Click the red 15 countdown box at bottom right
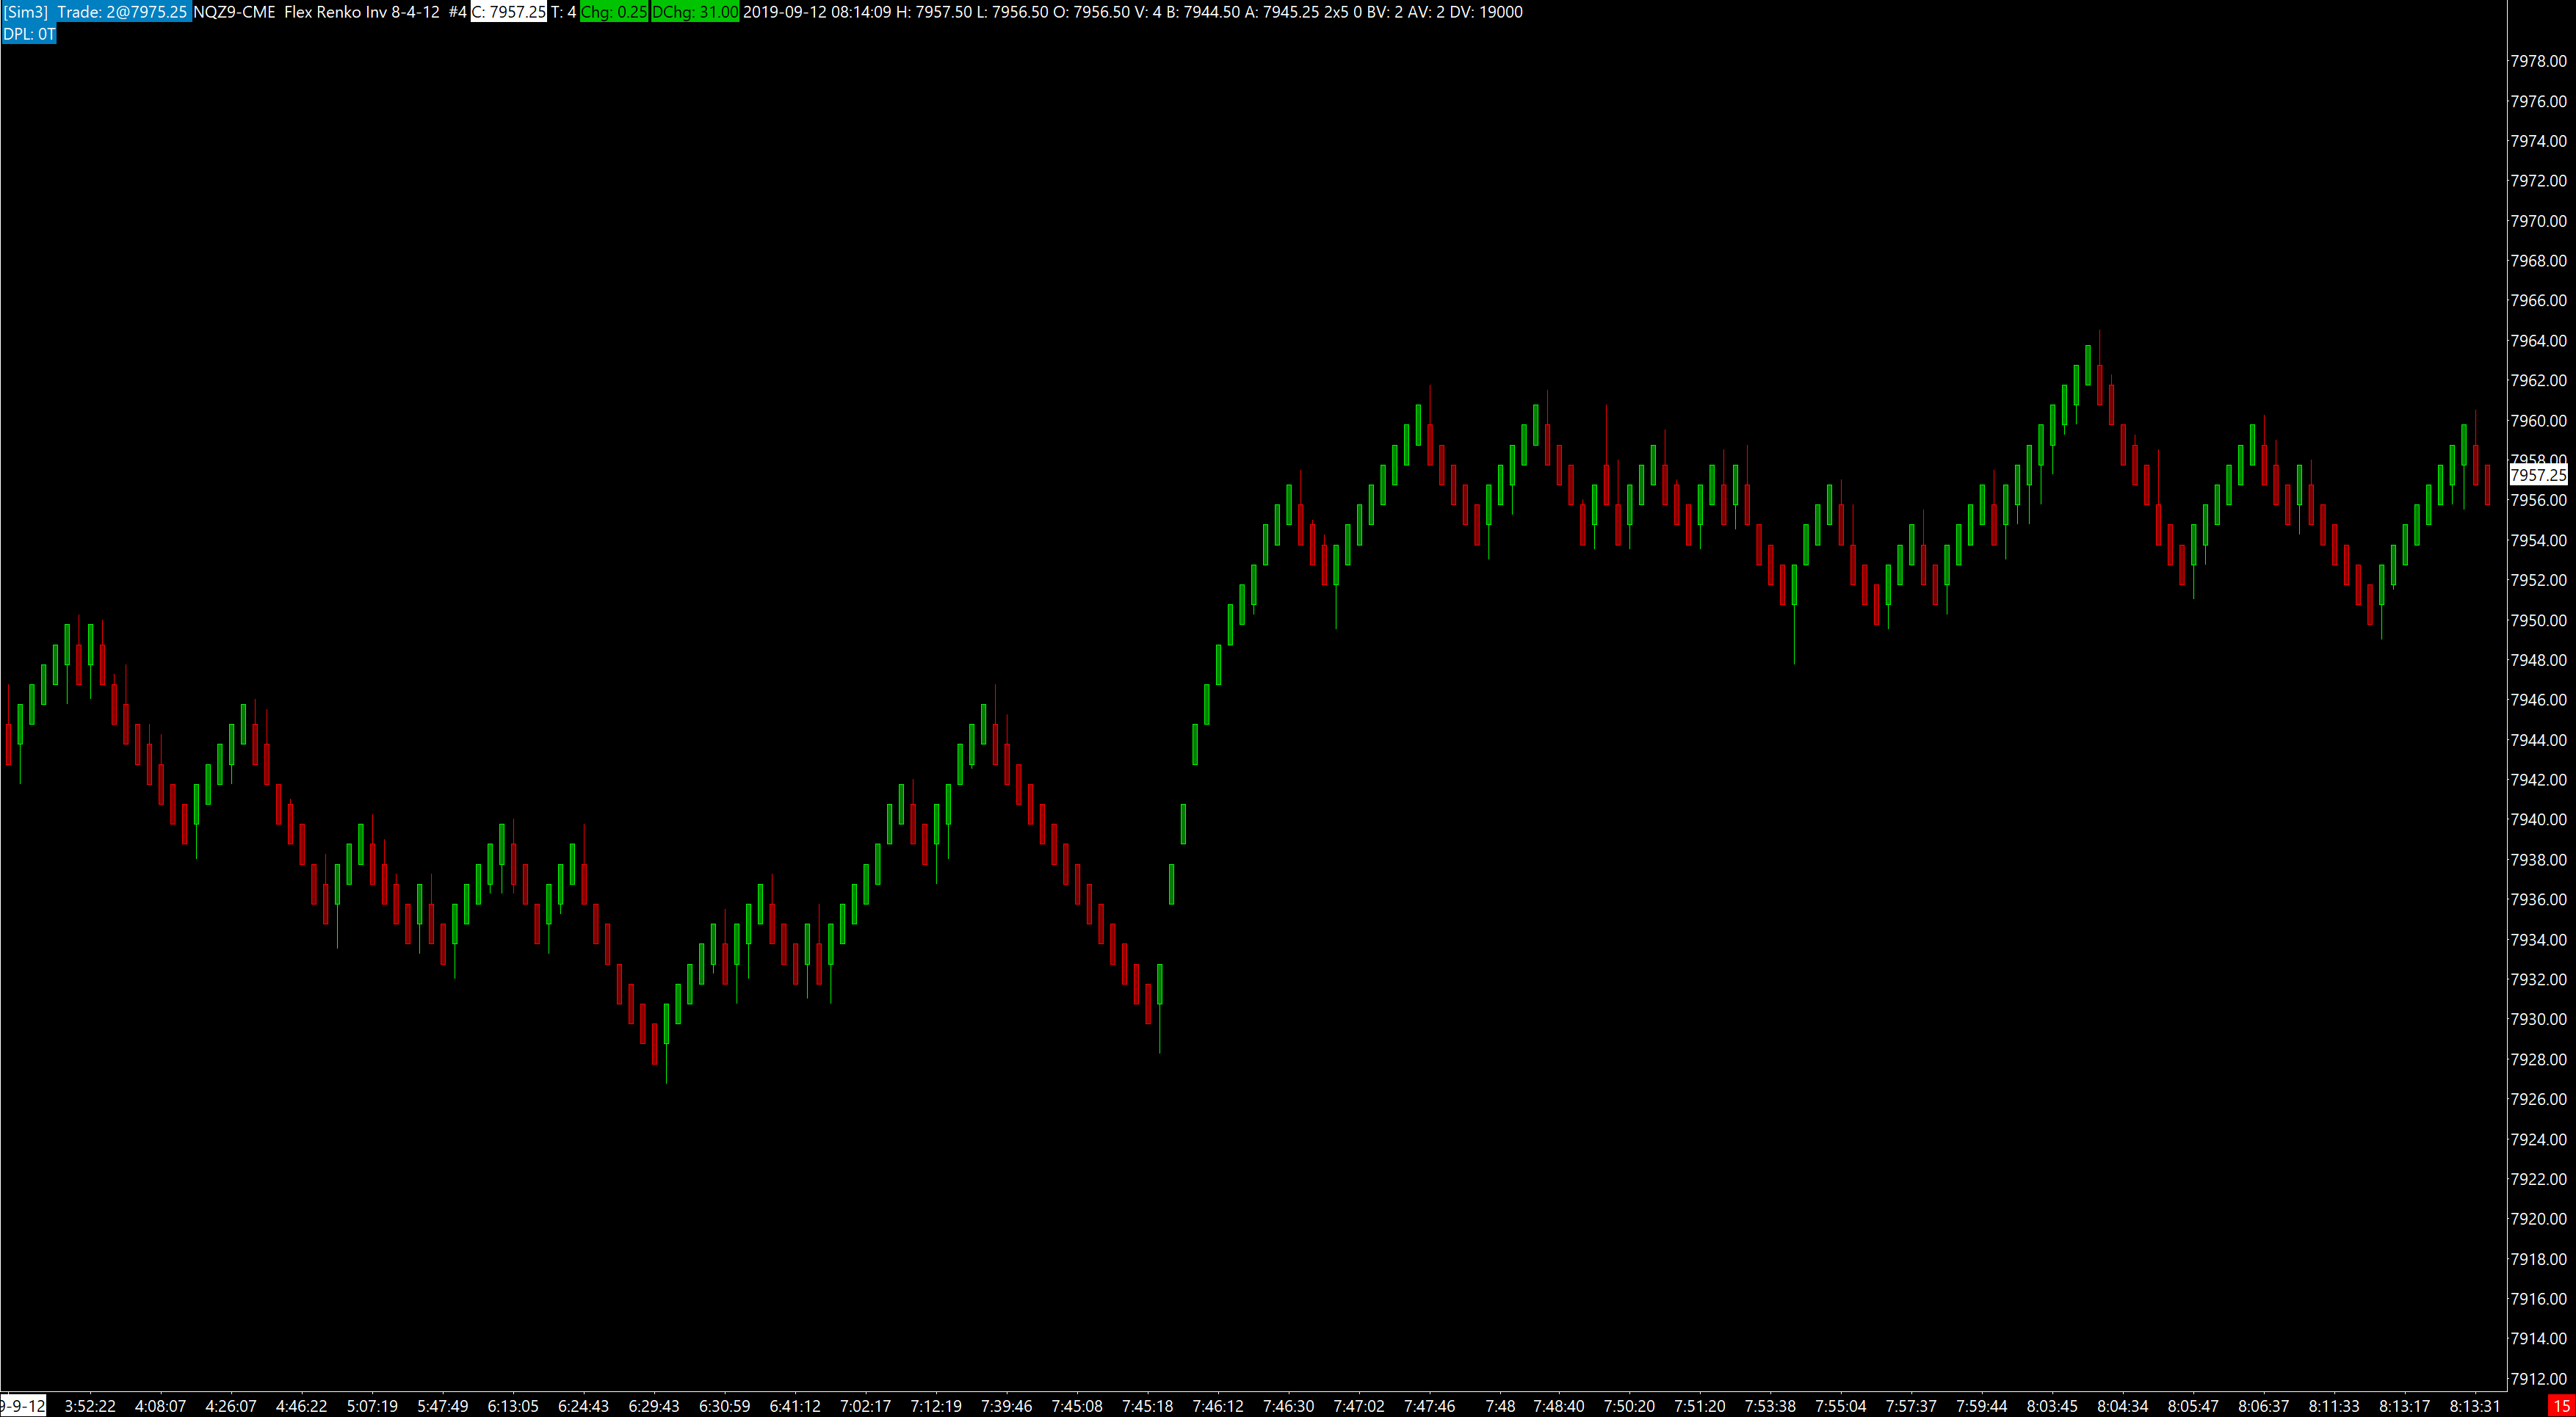The image size is (2576, 1417). tap(2560, 1406)
